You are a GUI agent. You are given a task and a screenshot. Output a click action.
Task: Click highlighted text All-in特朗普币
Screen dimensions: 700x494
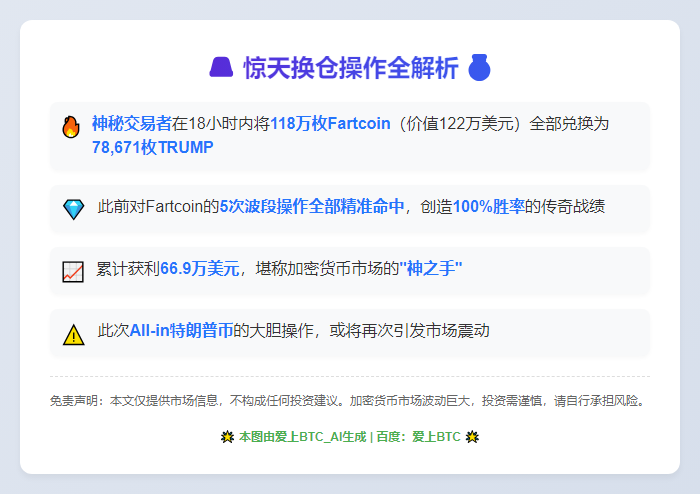tap(182, 330)
